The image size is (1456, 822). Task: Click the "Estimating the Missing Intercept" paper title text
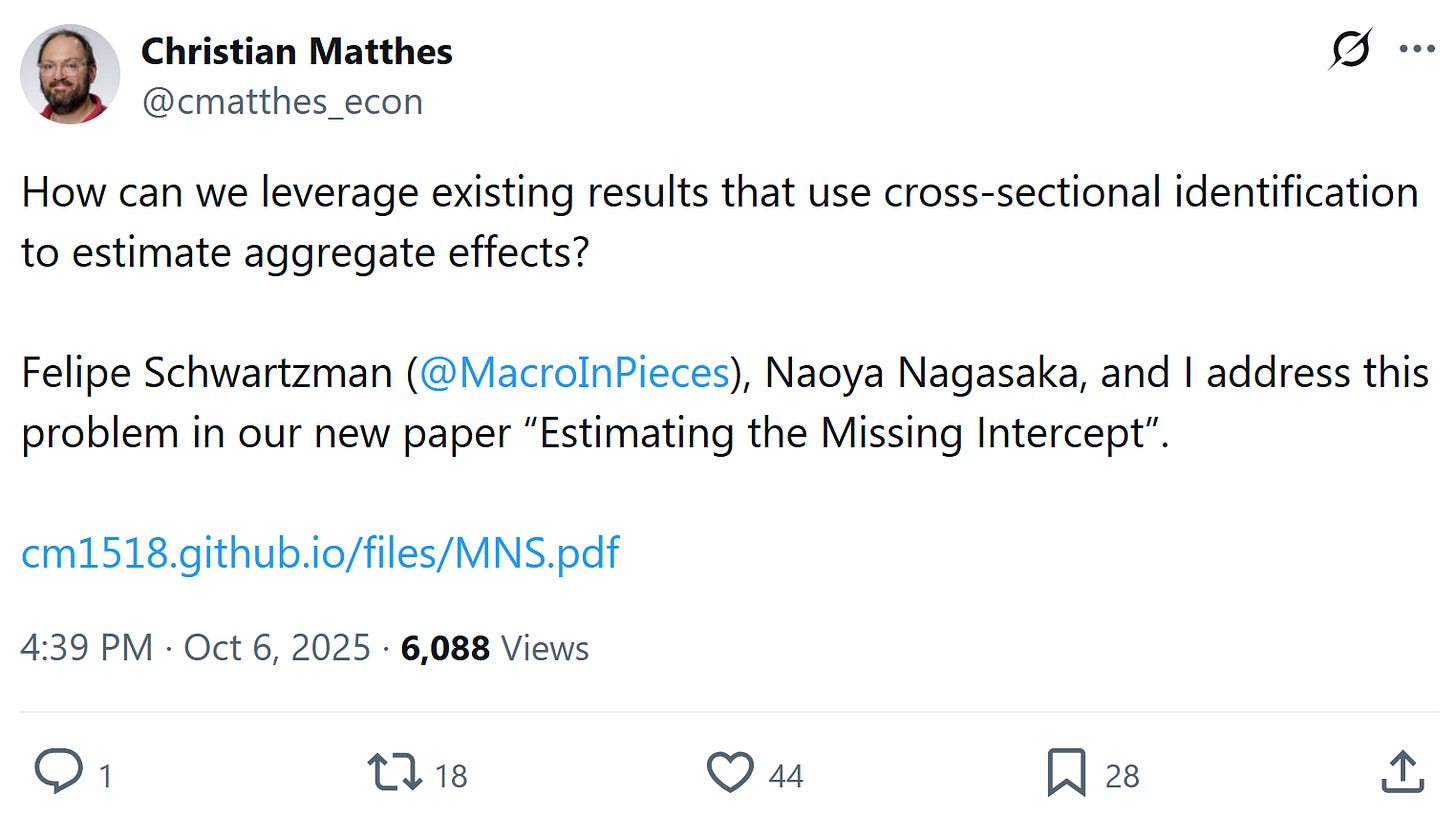click(845, 433)
